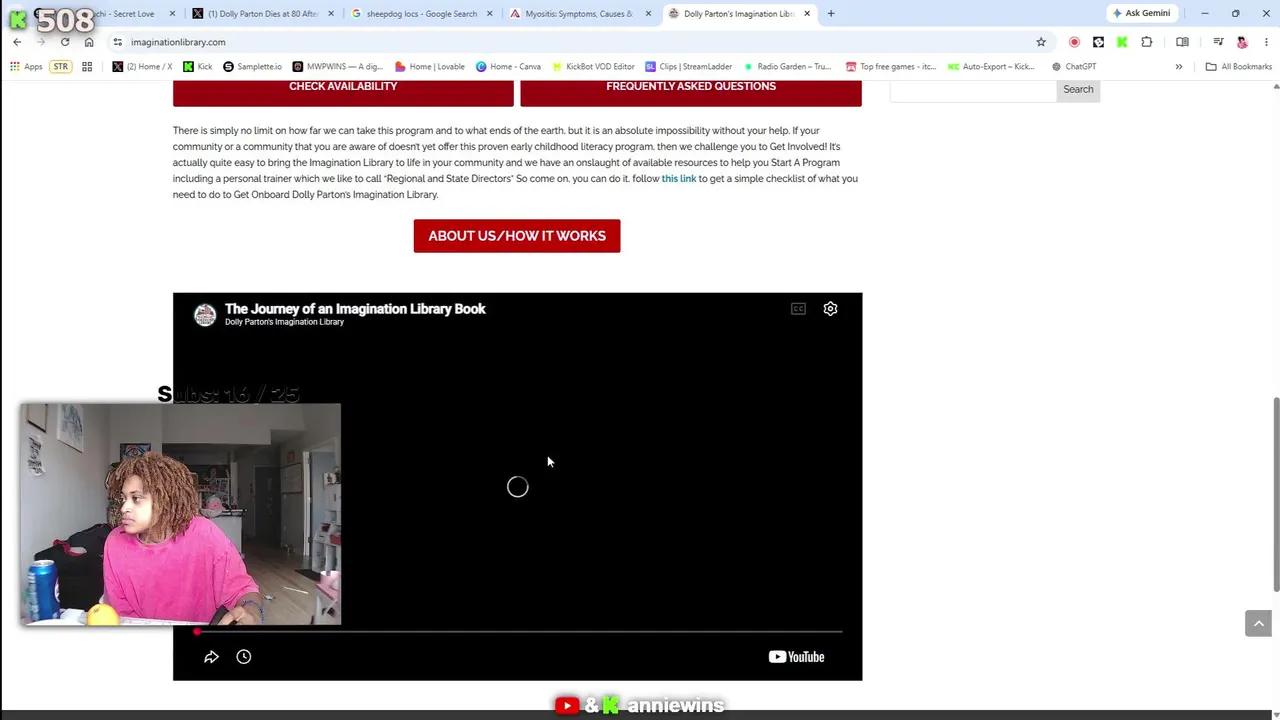Go back to the previous page

pos(17,42)
